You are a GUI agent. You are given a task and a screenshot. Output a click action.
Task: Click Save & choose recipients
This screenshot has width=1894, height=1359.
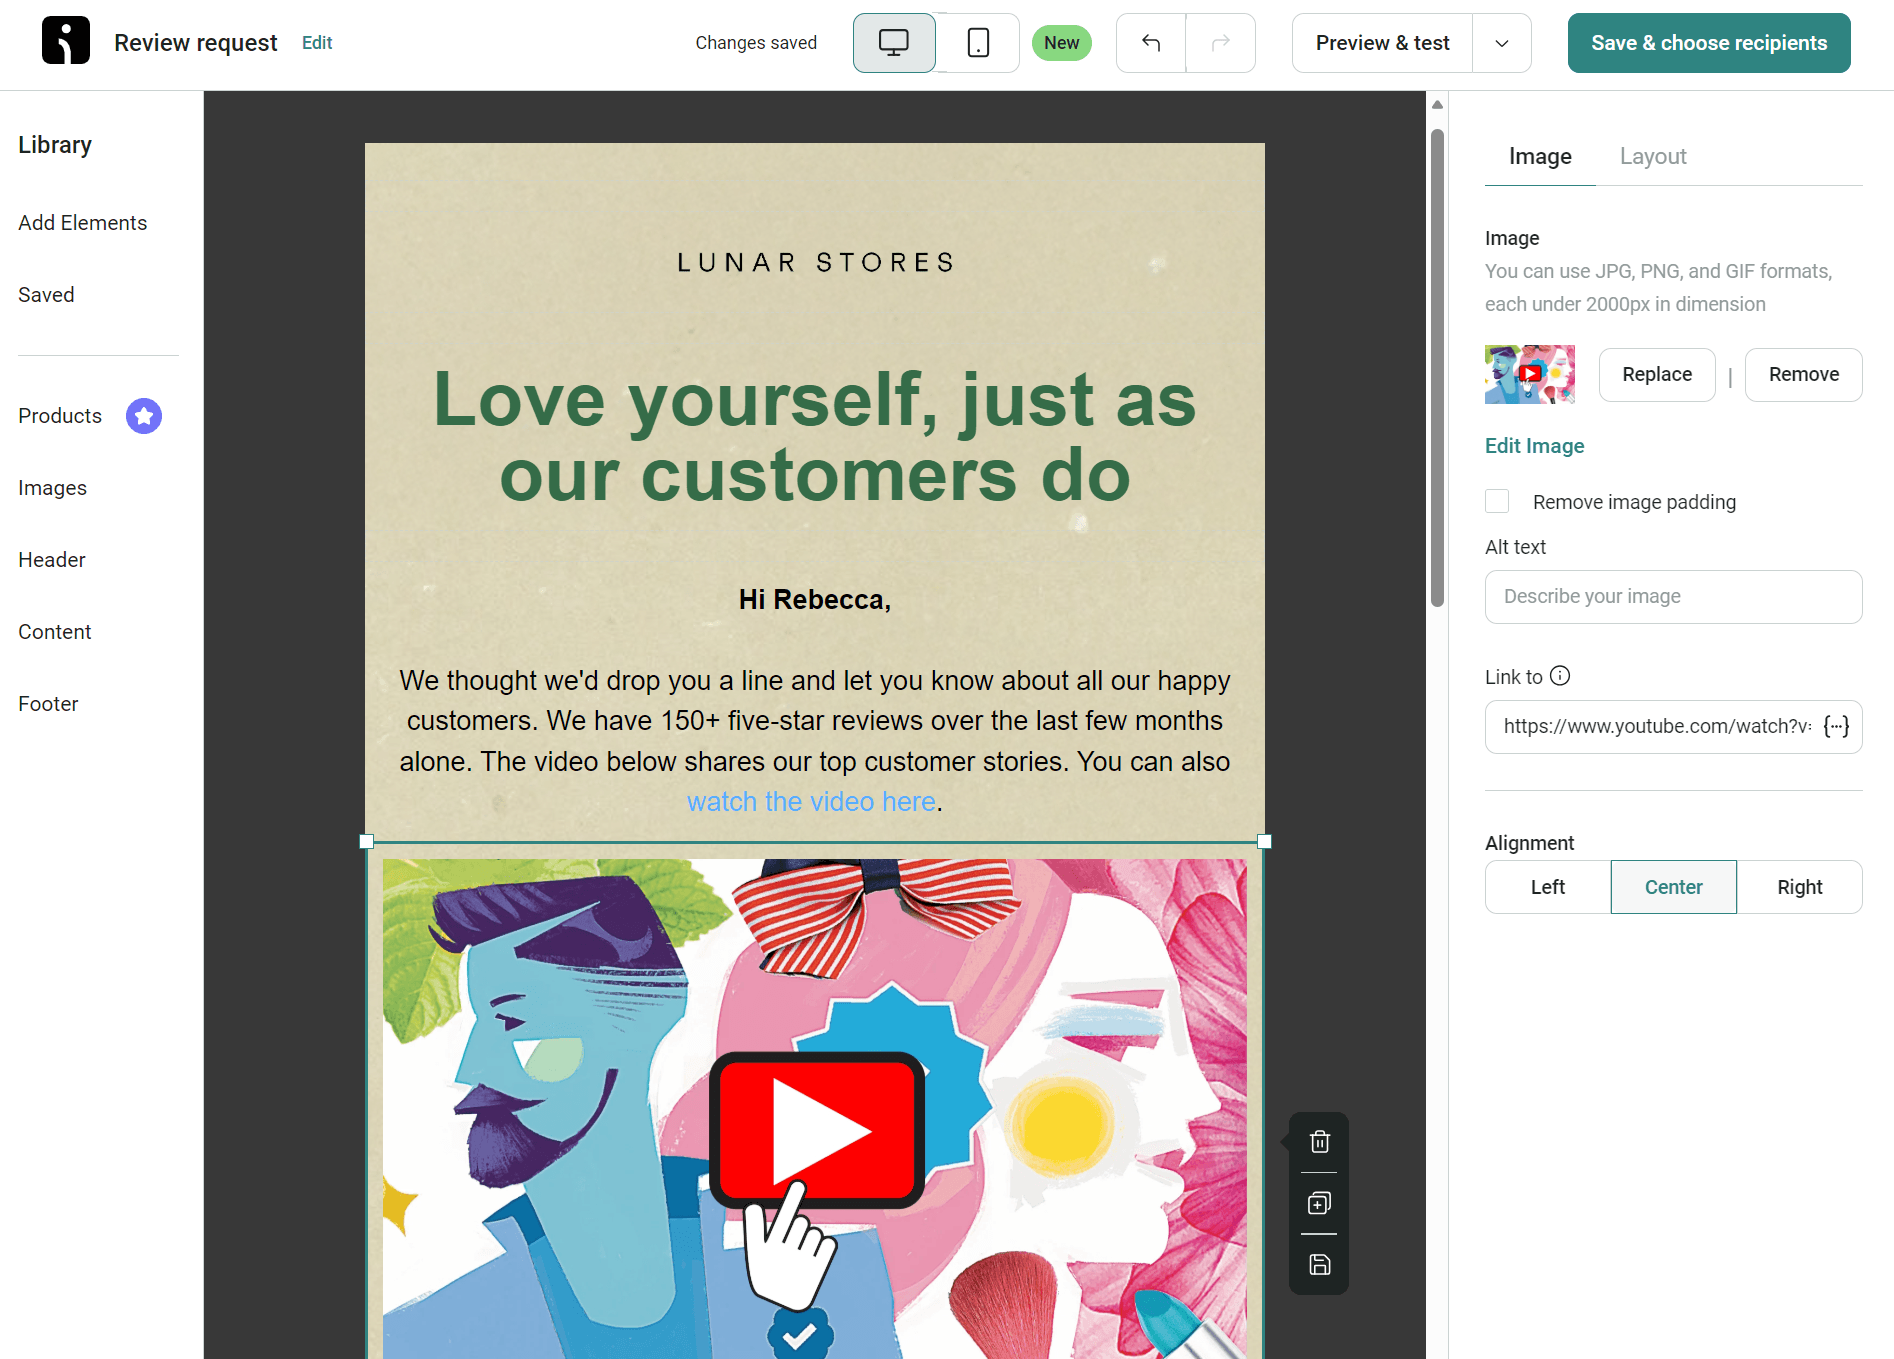(x=1709, y=43)
